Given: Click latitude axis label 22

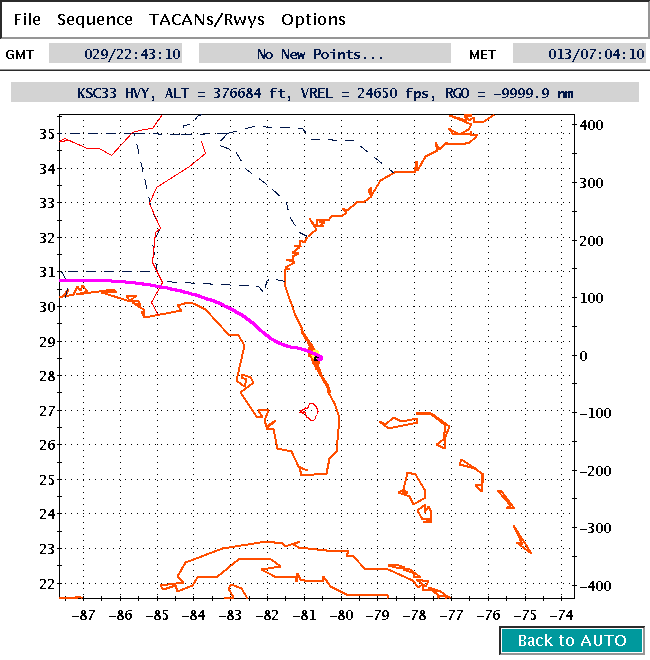Looking at the screenshot, I should coord(47,584).
